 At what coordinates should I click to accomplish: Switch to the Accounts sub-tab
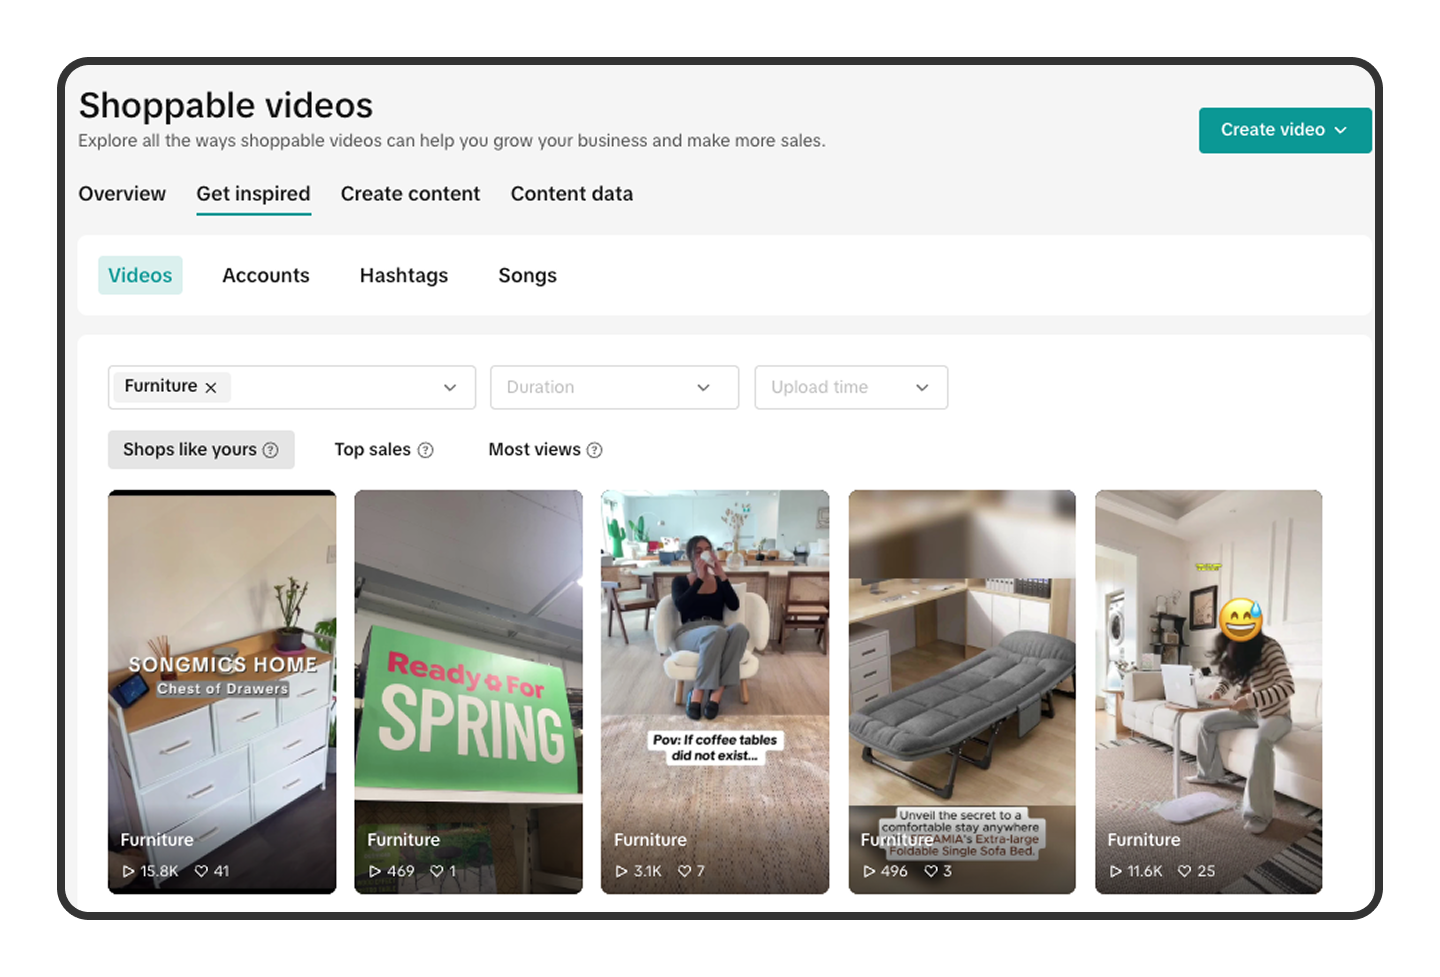coord(266,275)
